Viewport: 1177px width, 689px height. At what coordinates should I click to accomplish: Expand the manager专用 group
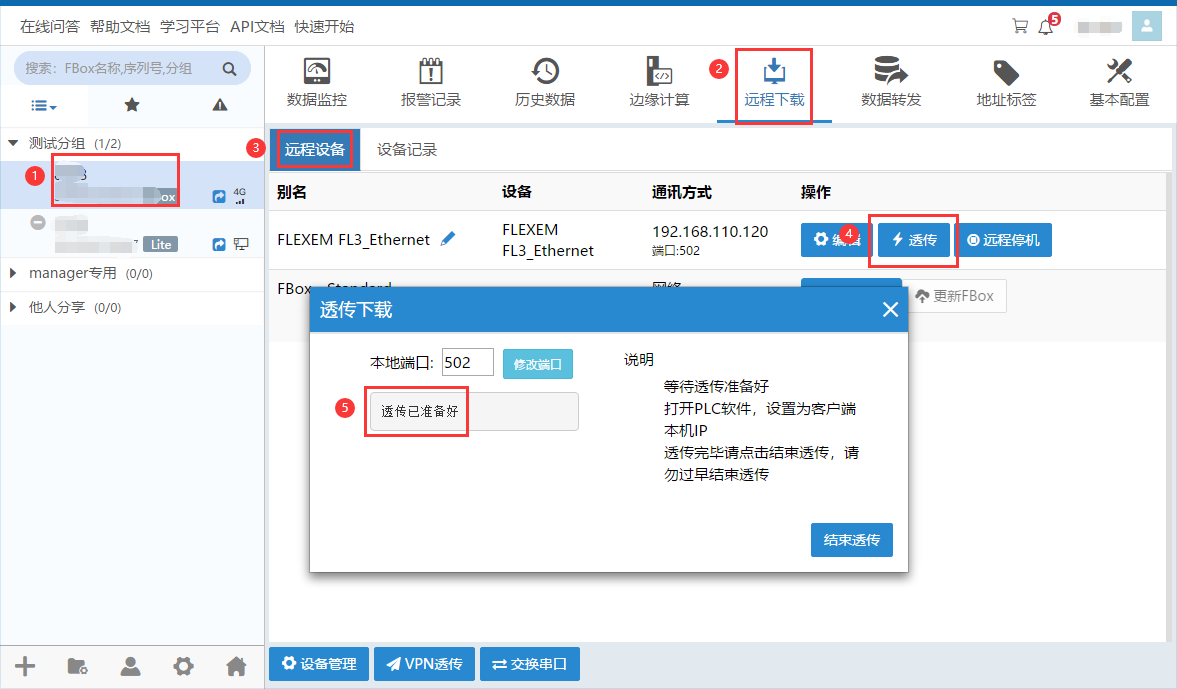pos(13,273)
